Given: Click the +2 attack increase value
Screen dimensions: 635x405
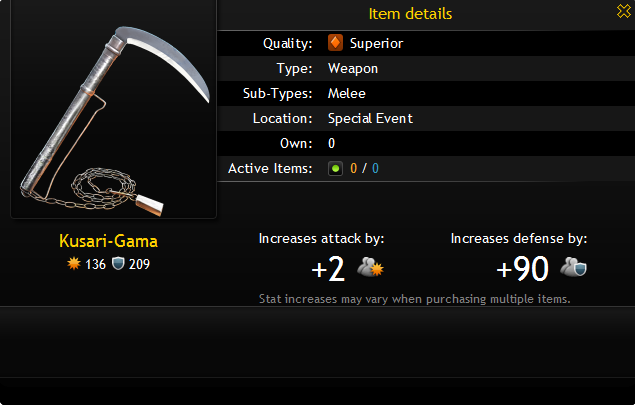Looking at the screenshot, I should pos(328,269).
